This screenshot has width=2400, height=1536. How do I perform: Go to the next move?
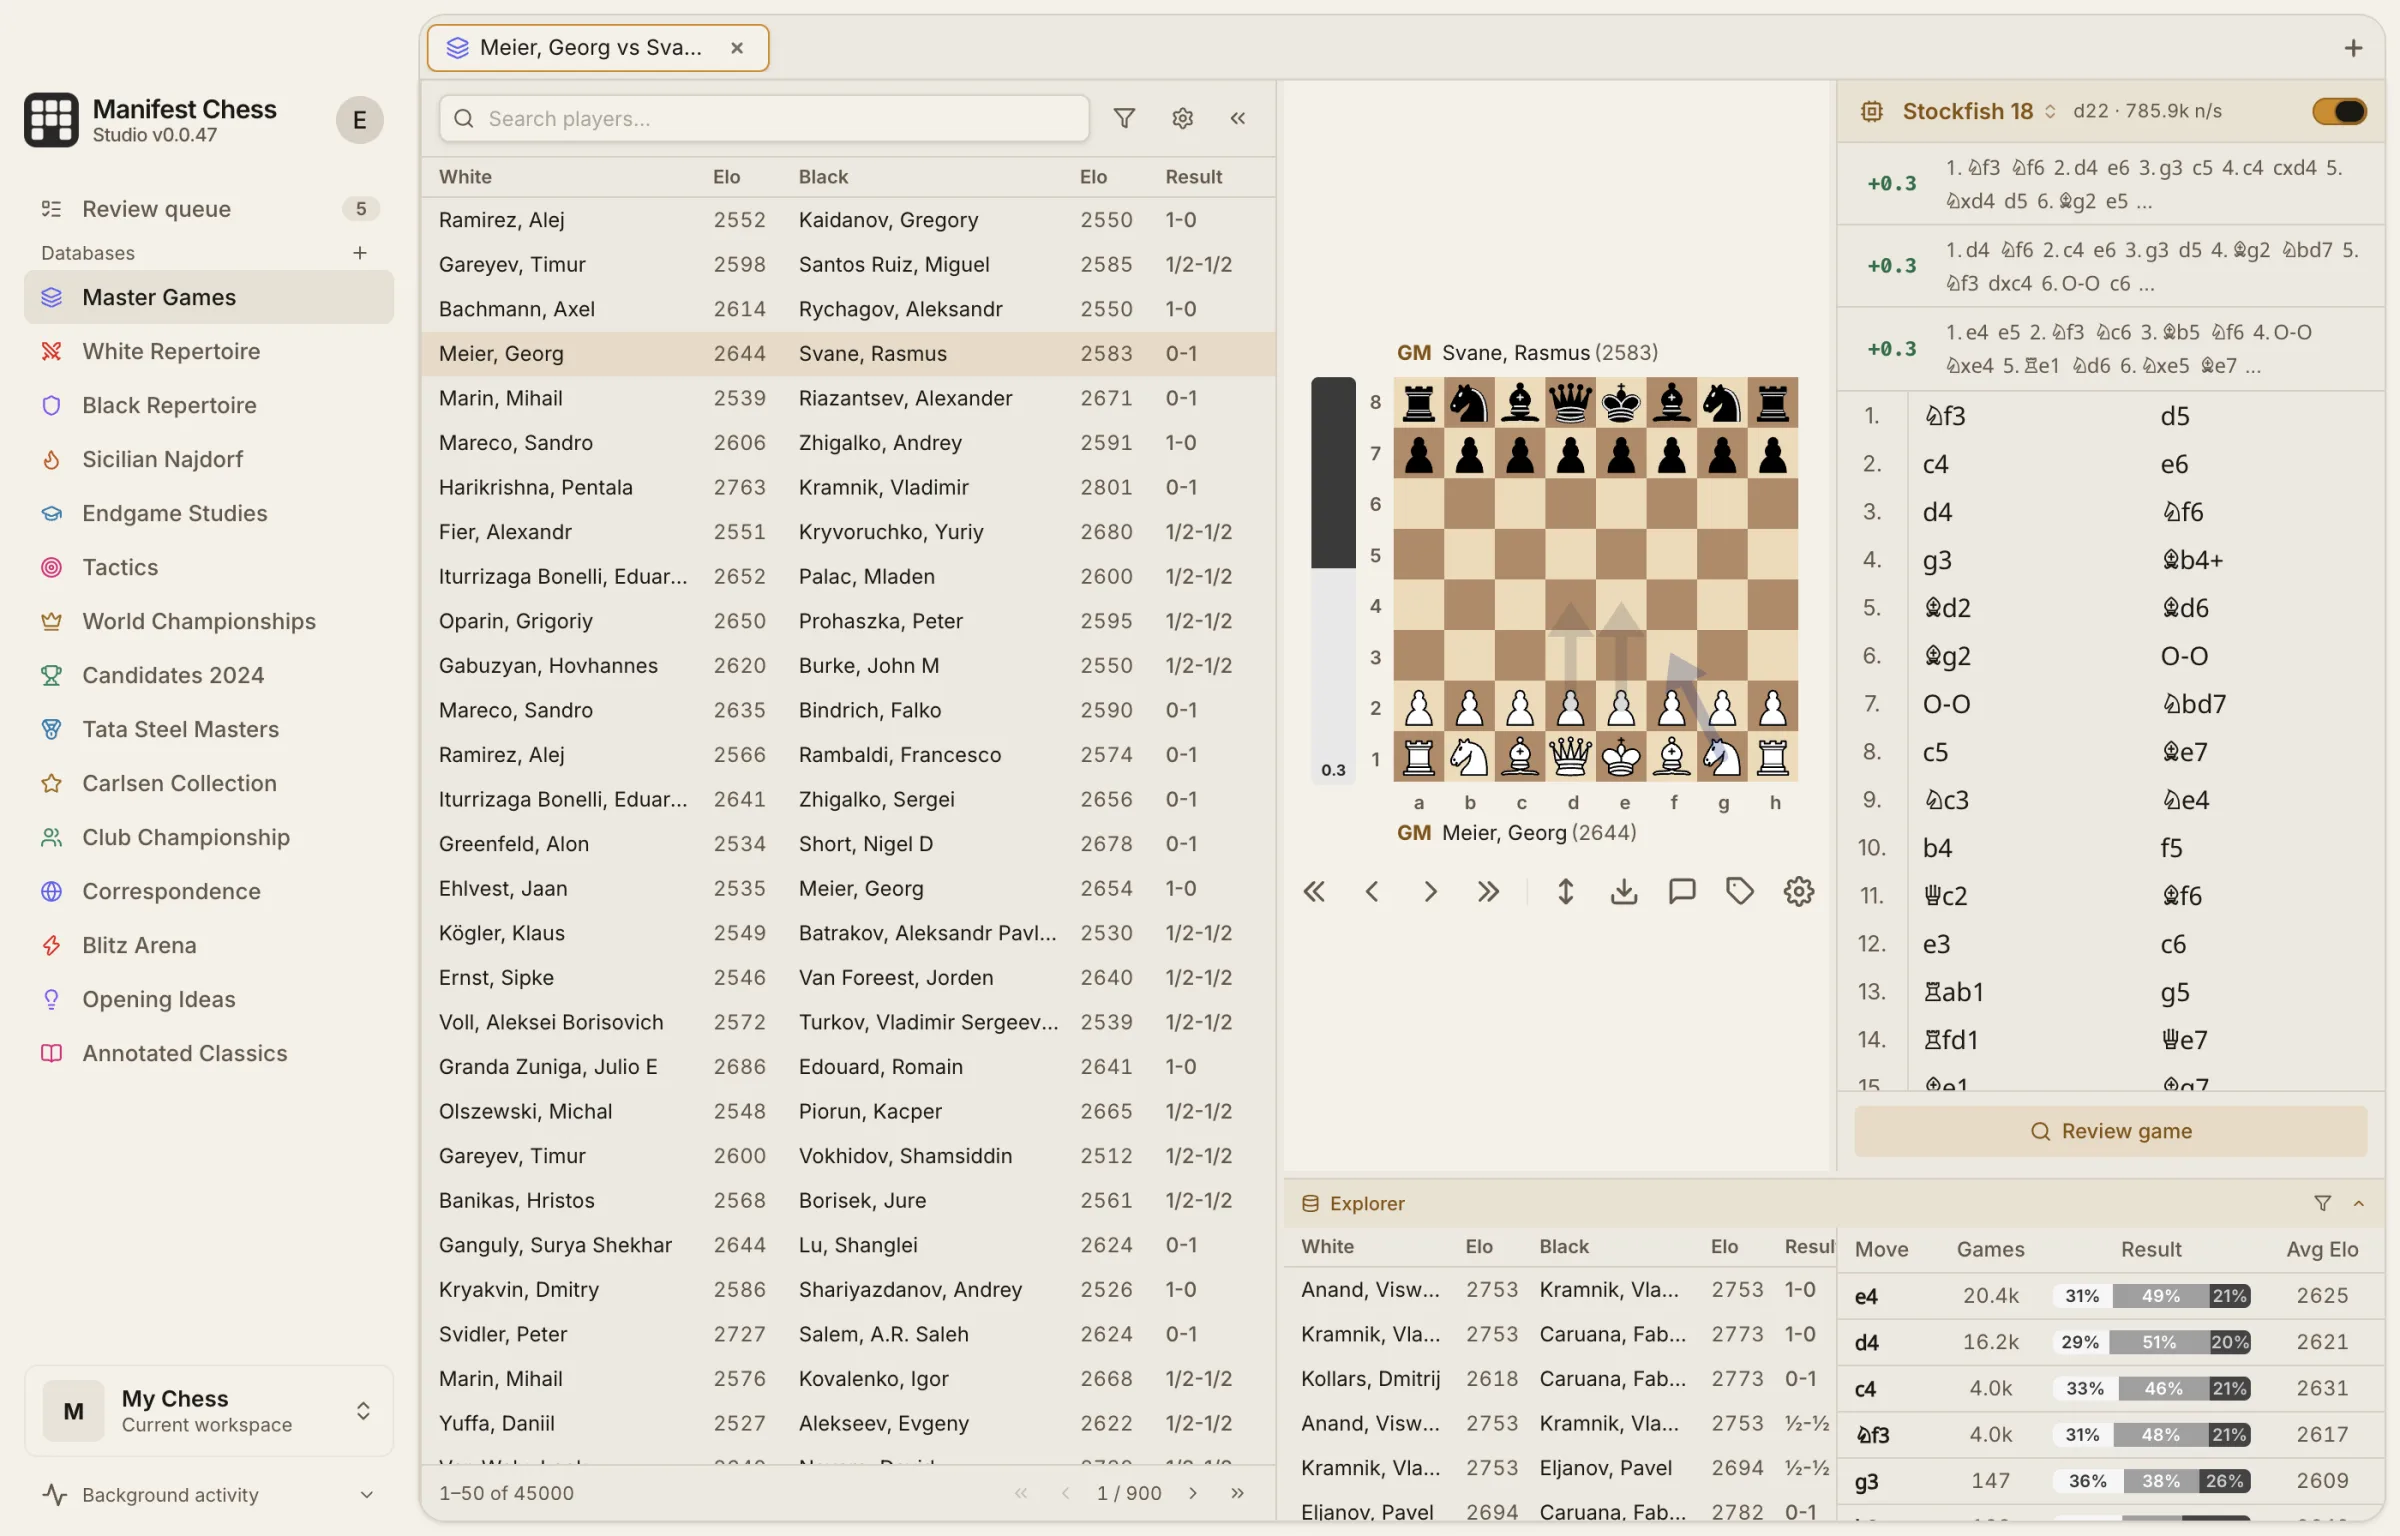click(x=1430, y=891)
